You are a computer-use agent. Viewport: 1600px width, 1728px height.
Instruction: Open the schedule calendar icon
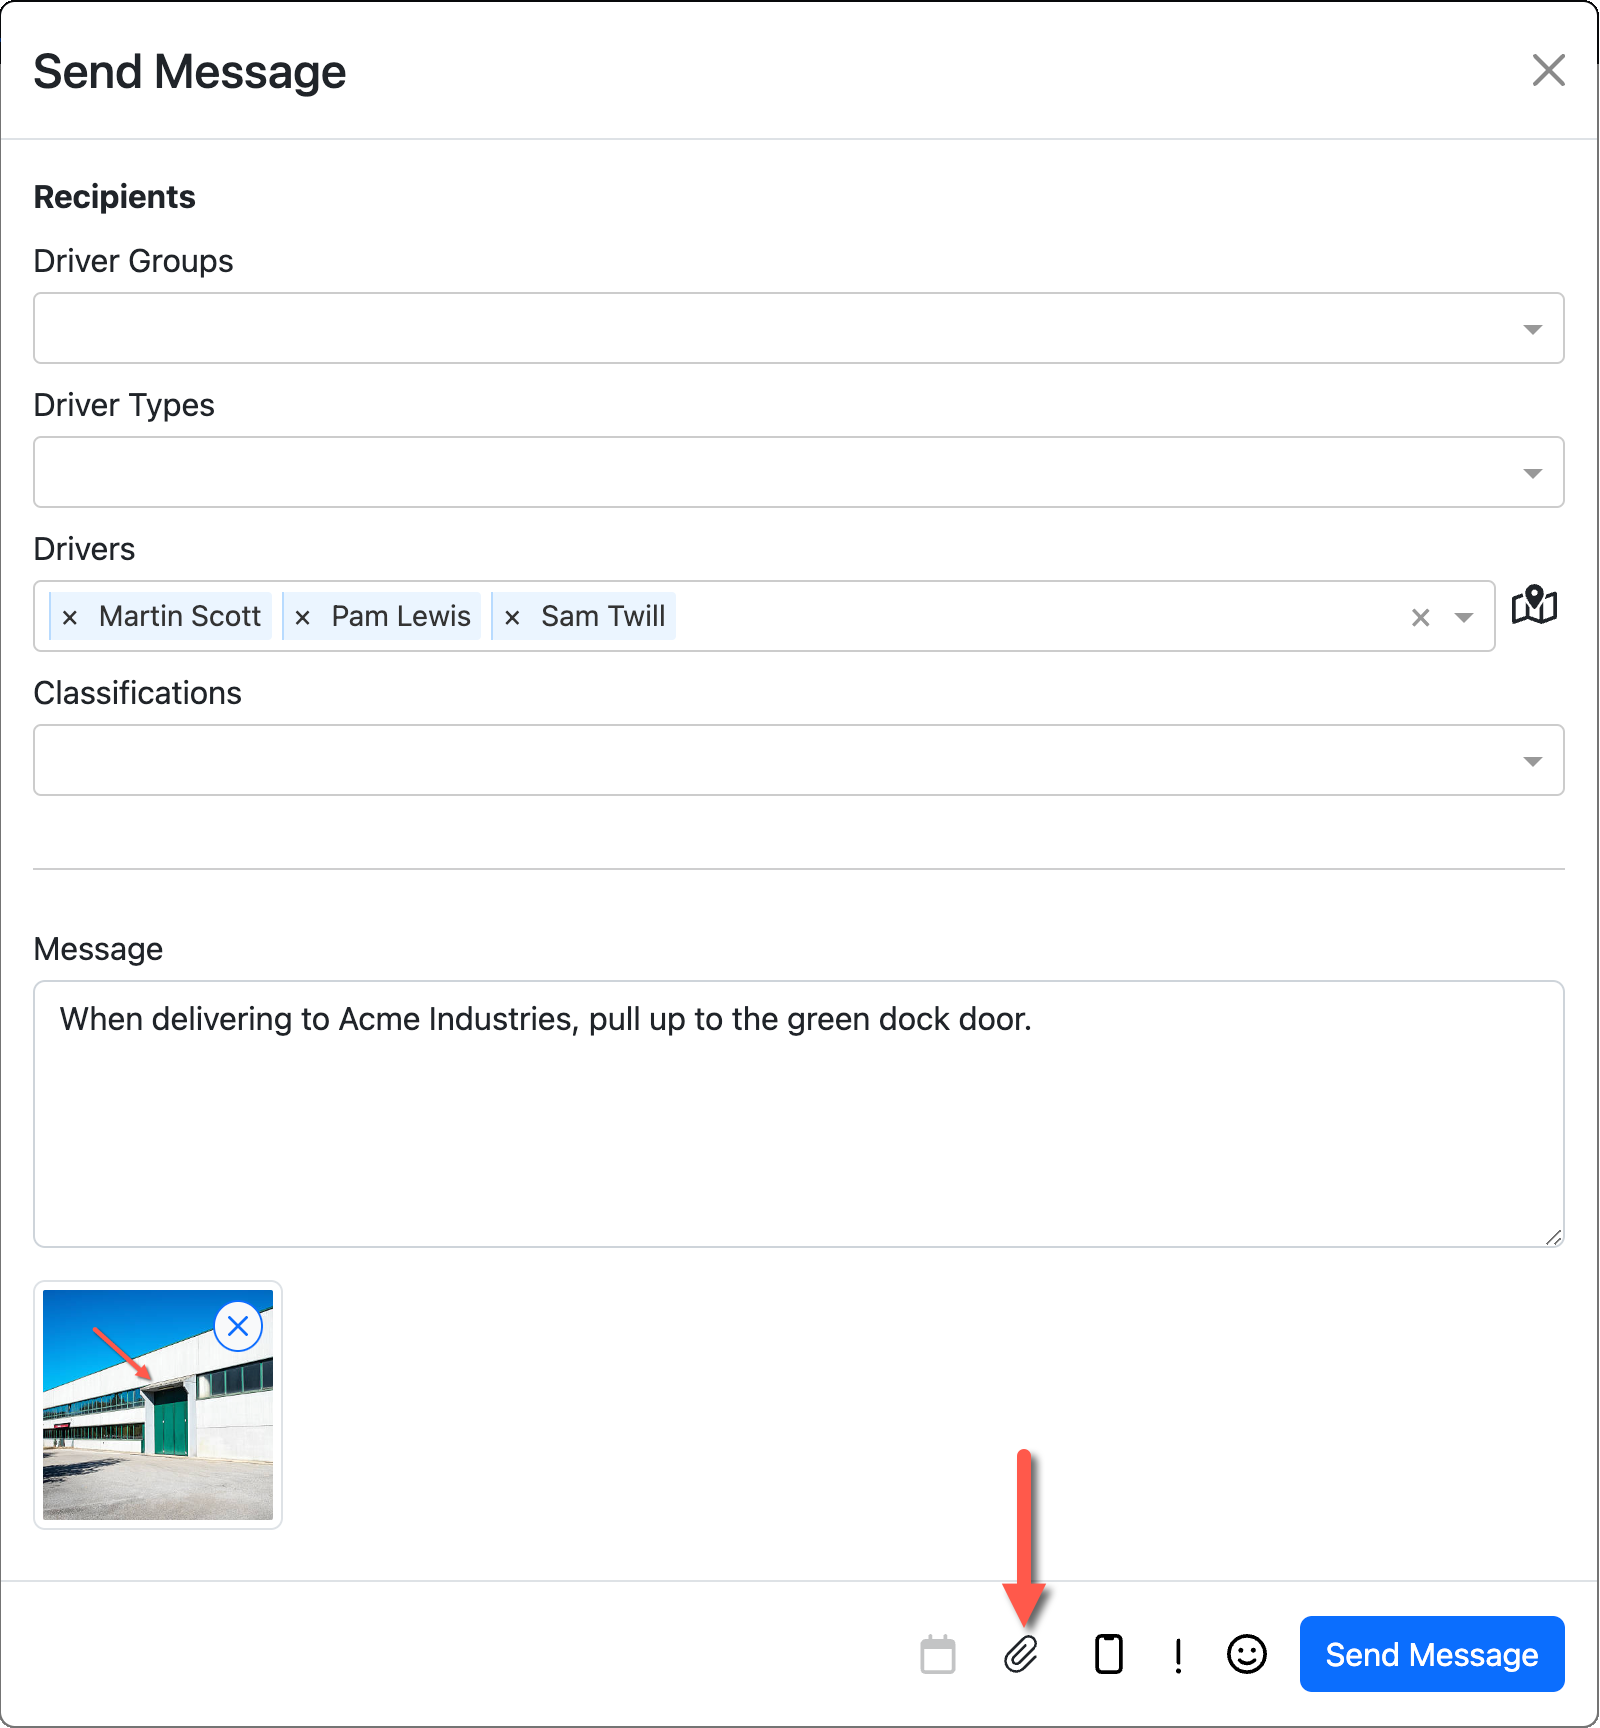point(937,1655)
